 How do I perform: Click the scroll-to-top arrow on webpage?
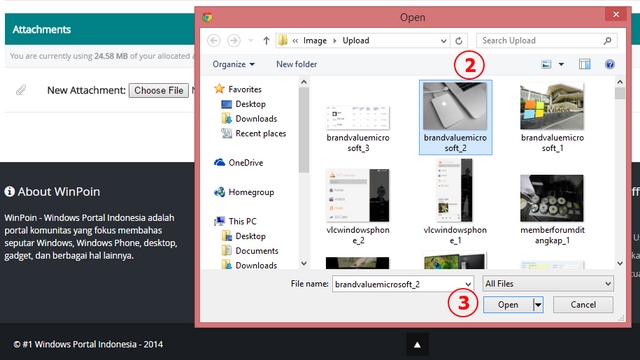(x=417, y=345)
